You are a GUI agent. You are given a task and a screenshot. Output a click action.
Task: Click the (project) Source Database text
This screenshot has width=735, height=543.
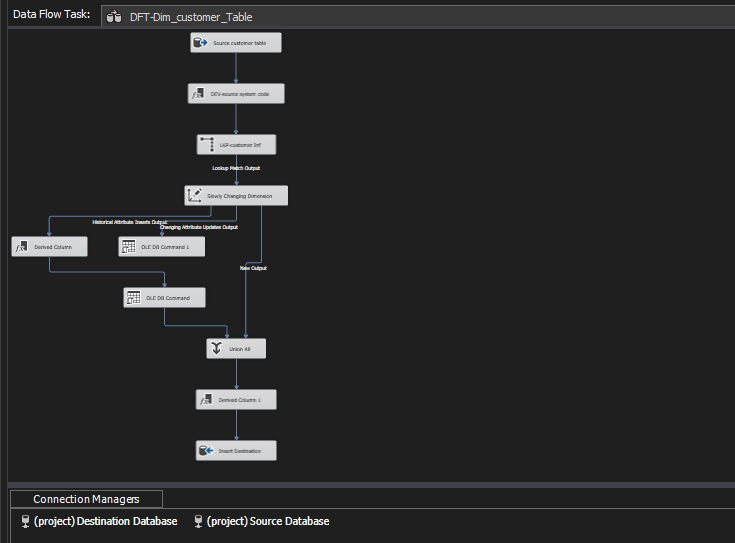pyautogui.click(x=268, y=521)
